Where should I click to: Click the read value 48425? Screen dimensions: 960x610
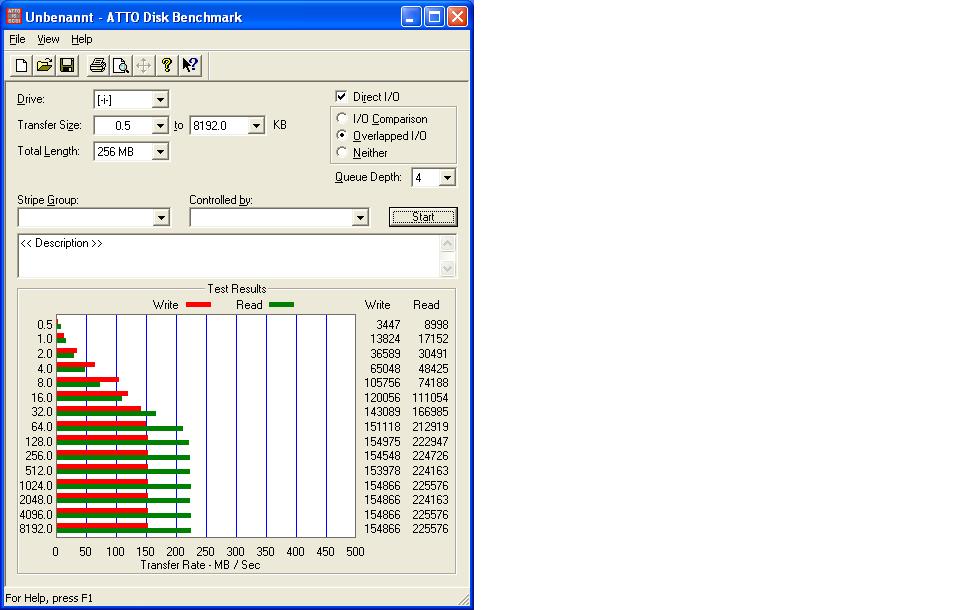[x=433, y=369]
